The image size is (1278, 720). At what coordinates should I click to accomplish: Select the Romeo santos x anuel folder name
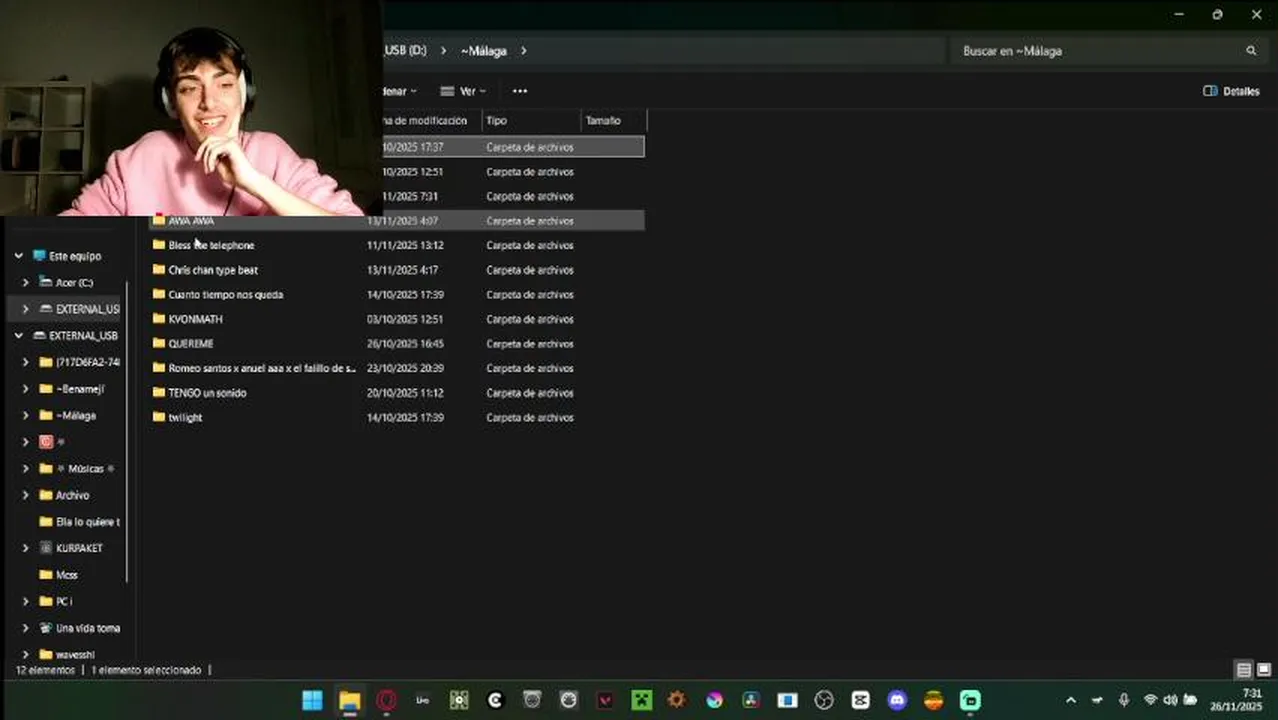(x=262, y=368)
